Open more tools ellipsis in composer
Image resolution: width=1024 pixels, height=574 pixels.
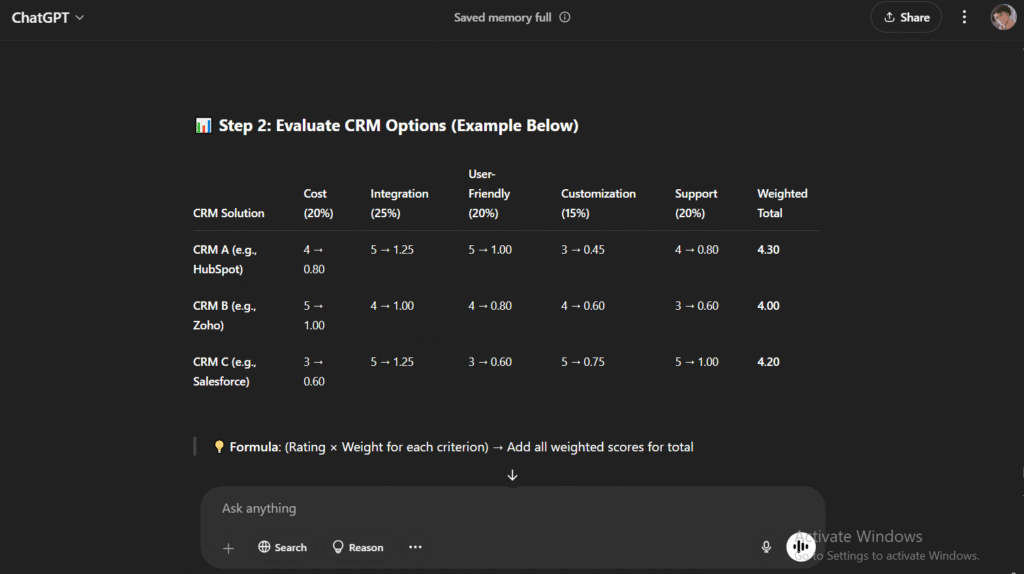click(415, 547)
